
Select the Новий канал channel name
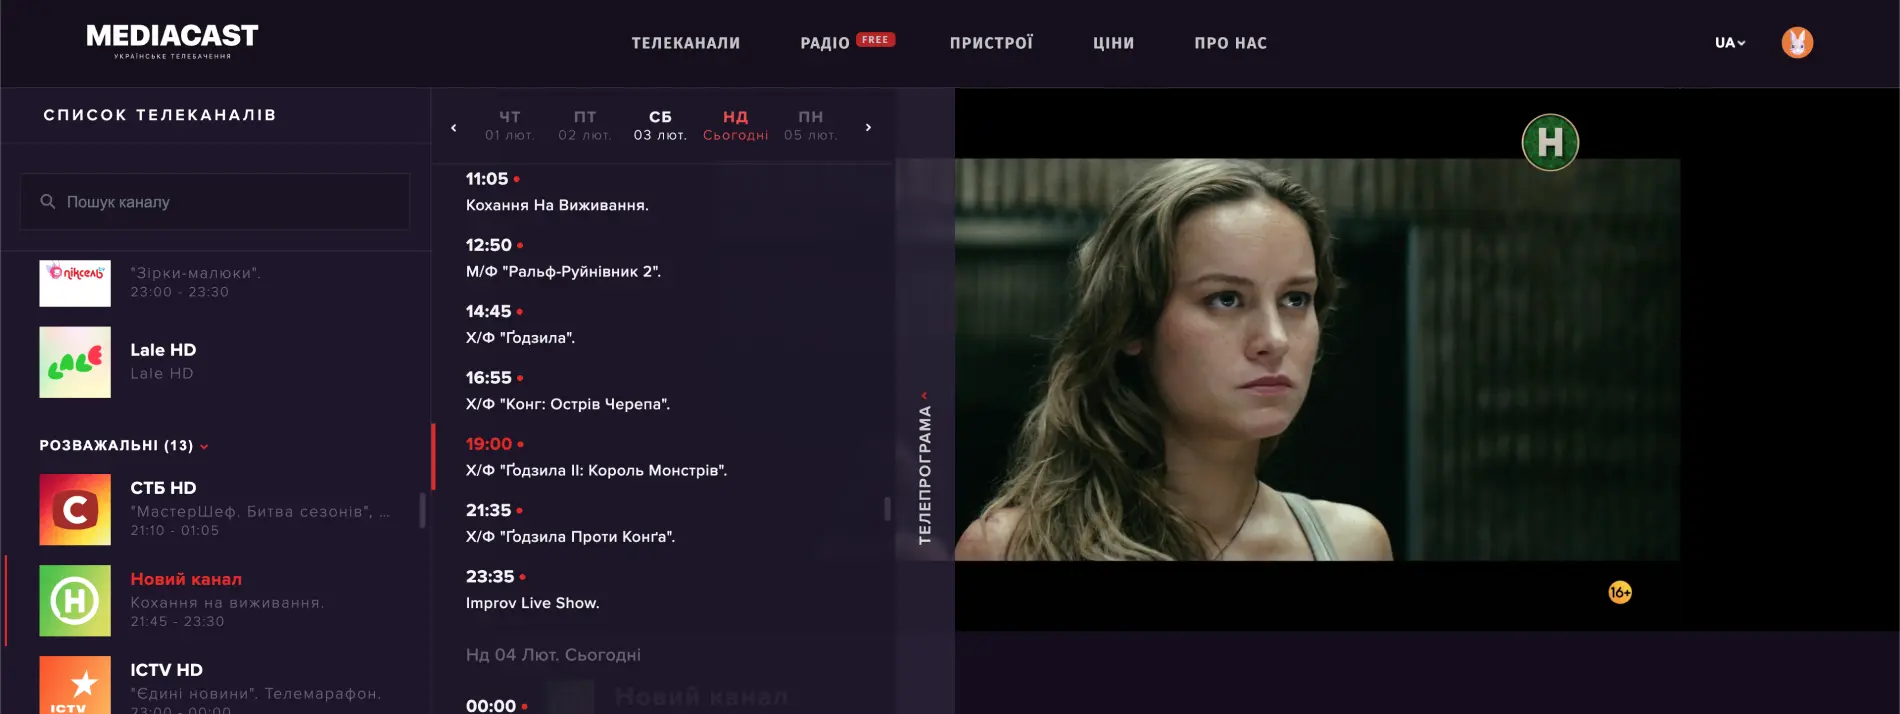(x=186, y=579)
